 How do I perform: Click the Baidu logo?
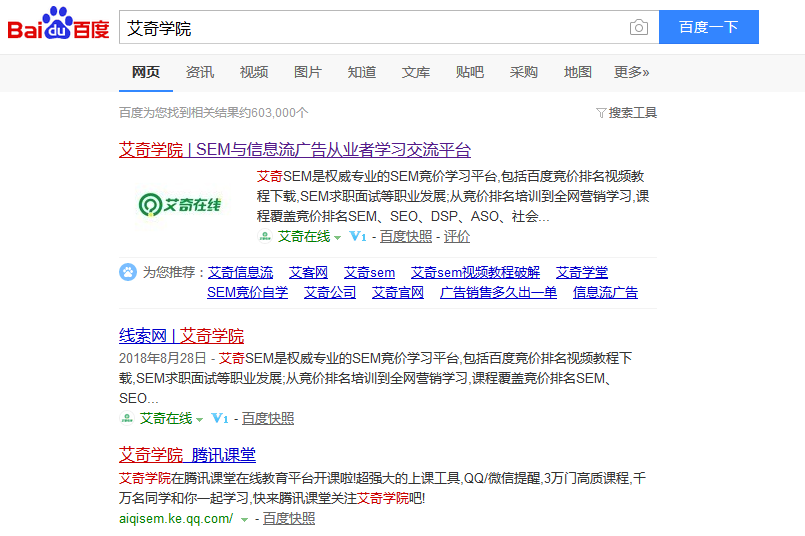pos(58,24)
